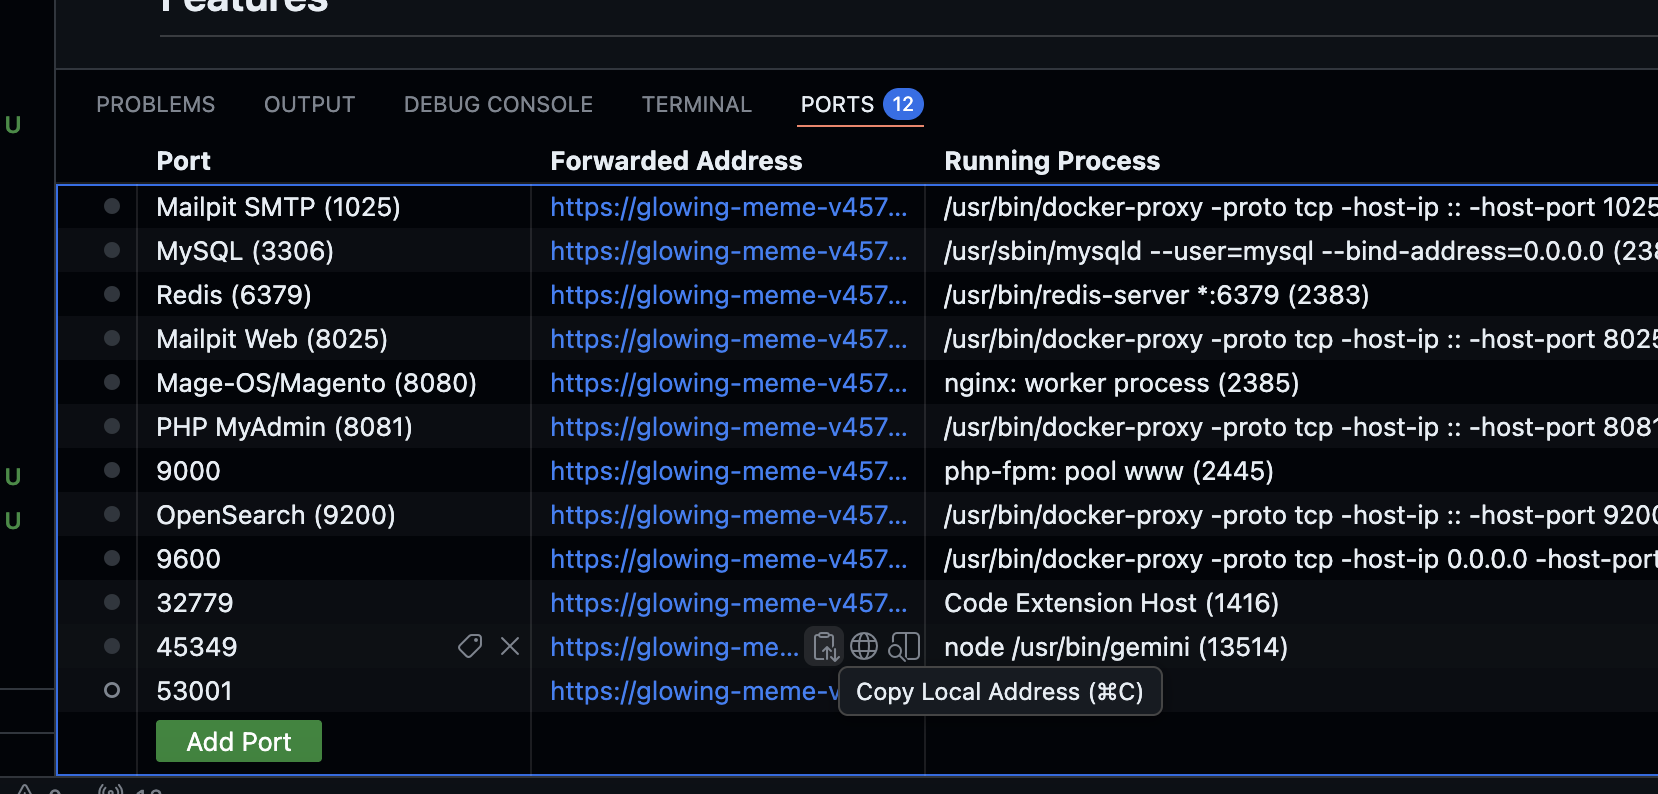Select the OpenSearch (9200) port entry

click(275, 515)
